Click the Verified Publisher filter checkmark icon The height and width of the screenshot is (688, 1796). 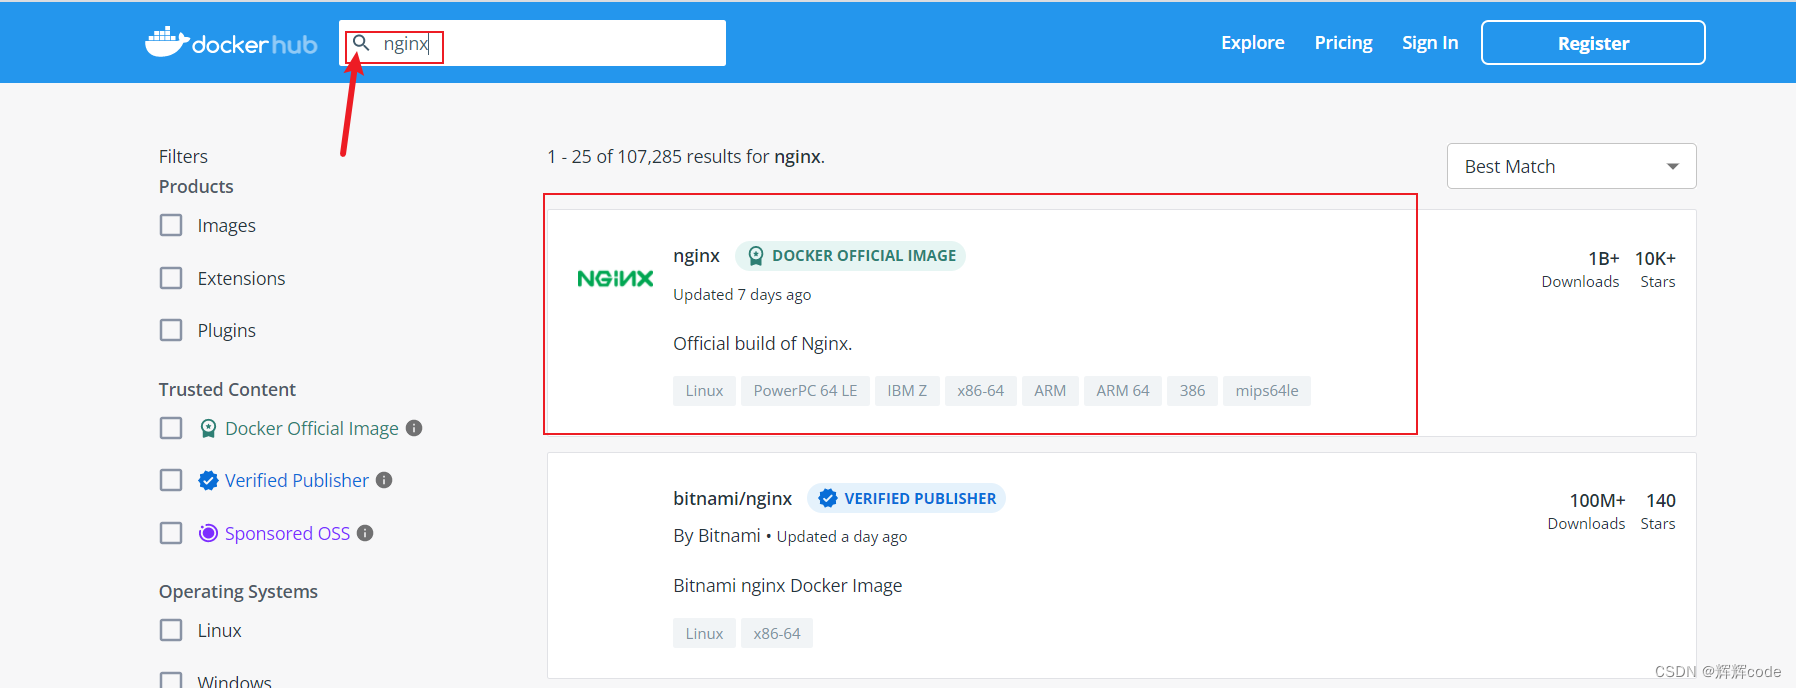[208, 481]
